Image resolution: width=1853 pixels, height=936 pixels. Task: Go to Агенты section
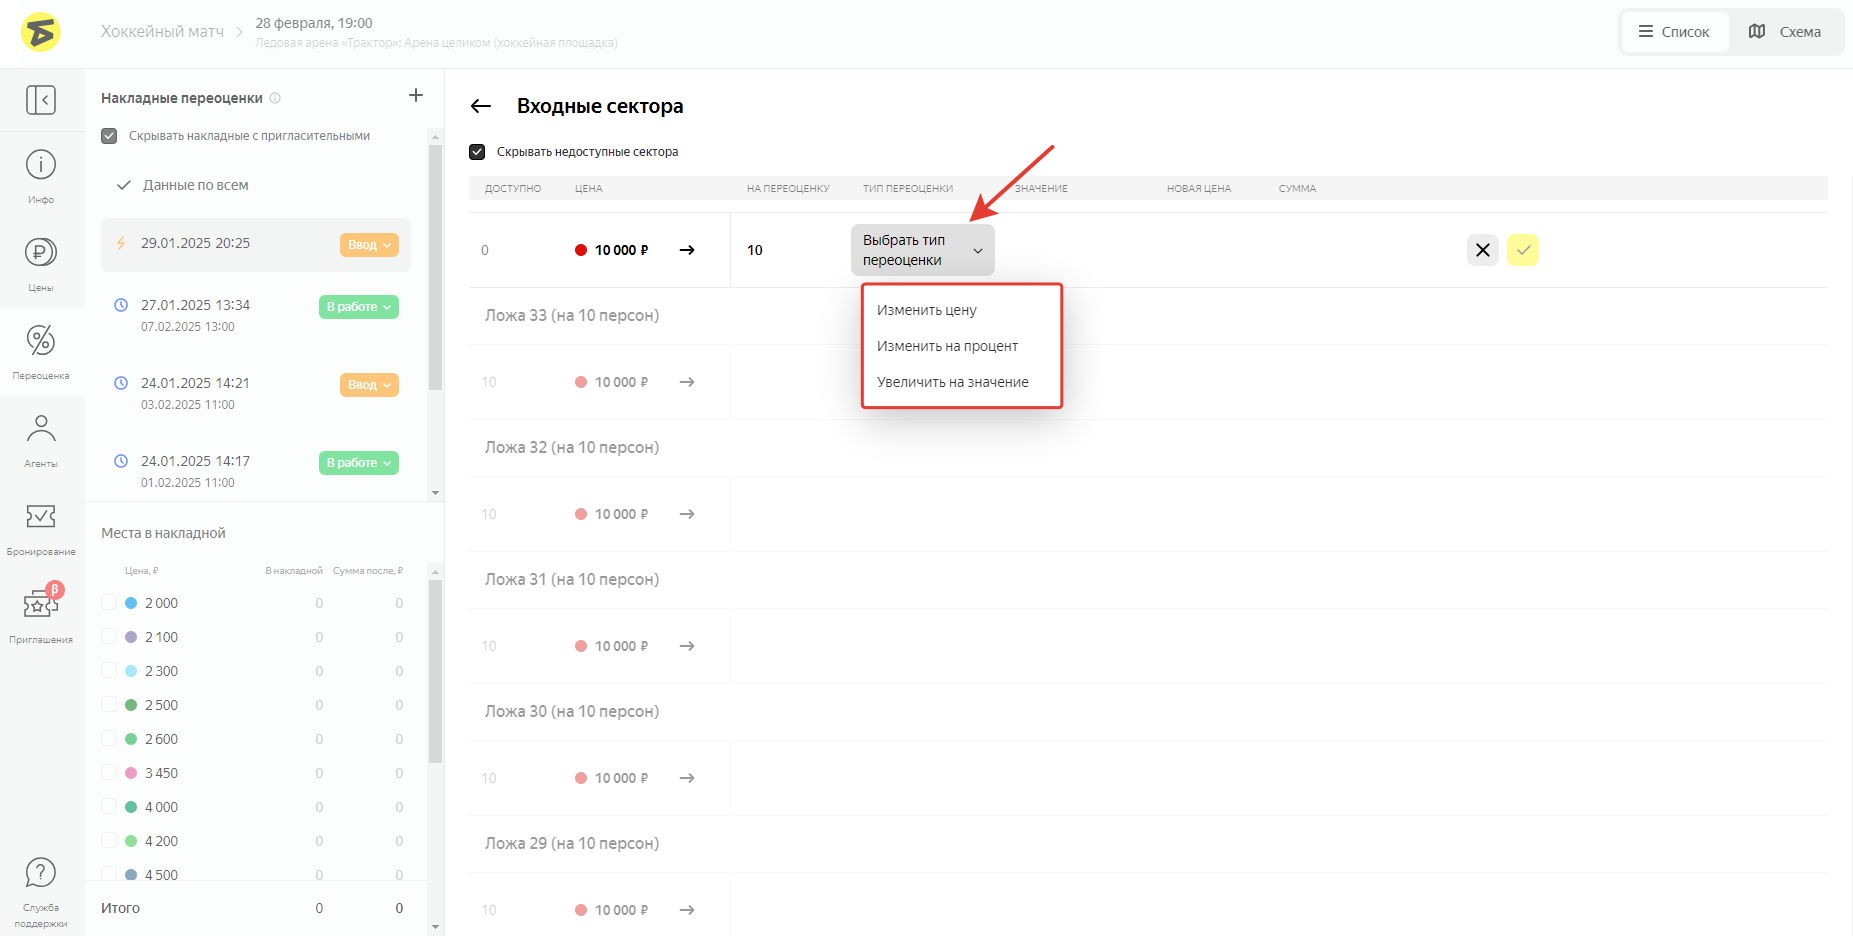(x=41, y=440)
